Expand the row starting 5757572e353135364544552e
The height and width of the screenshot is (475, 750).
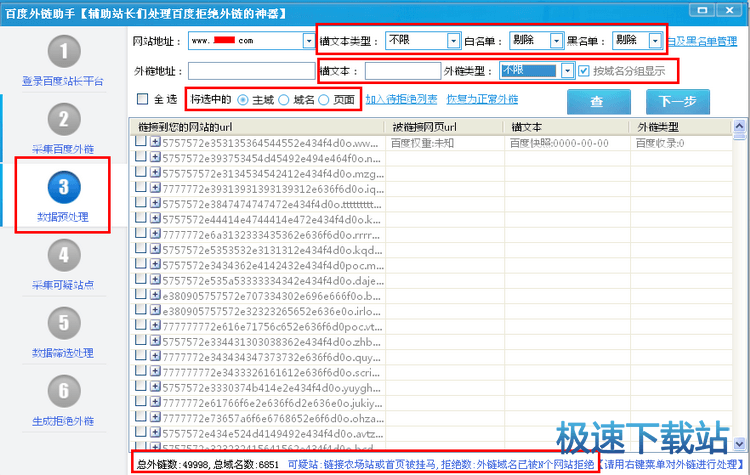tap(155, 142)
